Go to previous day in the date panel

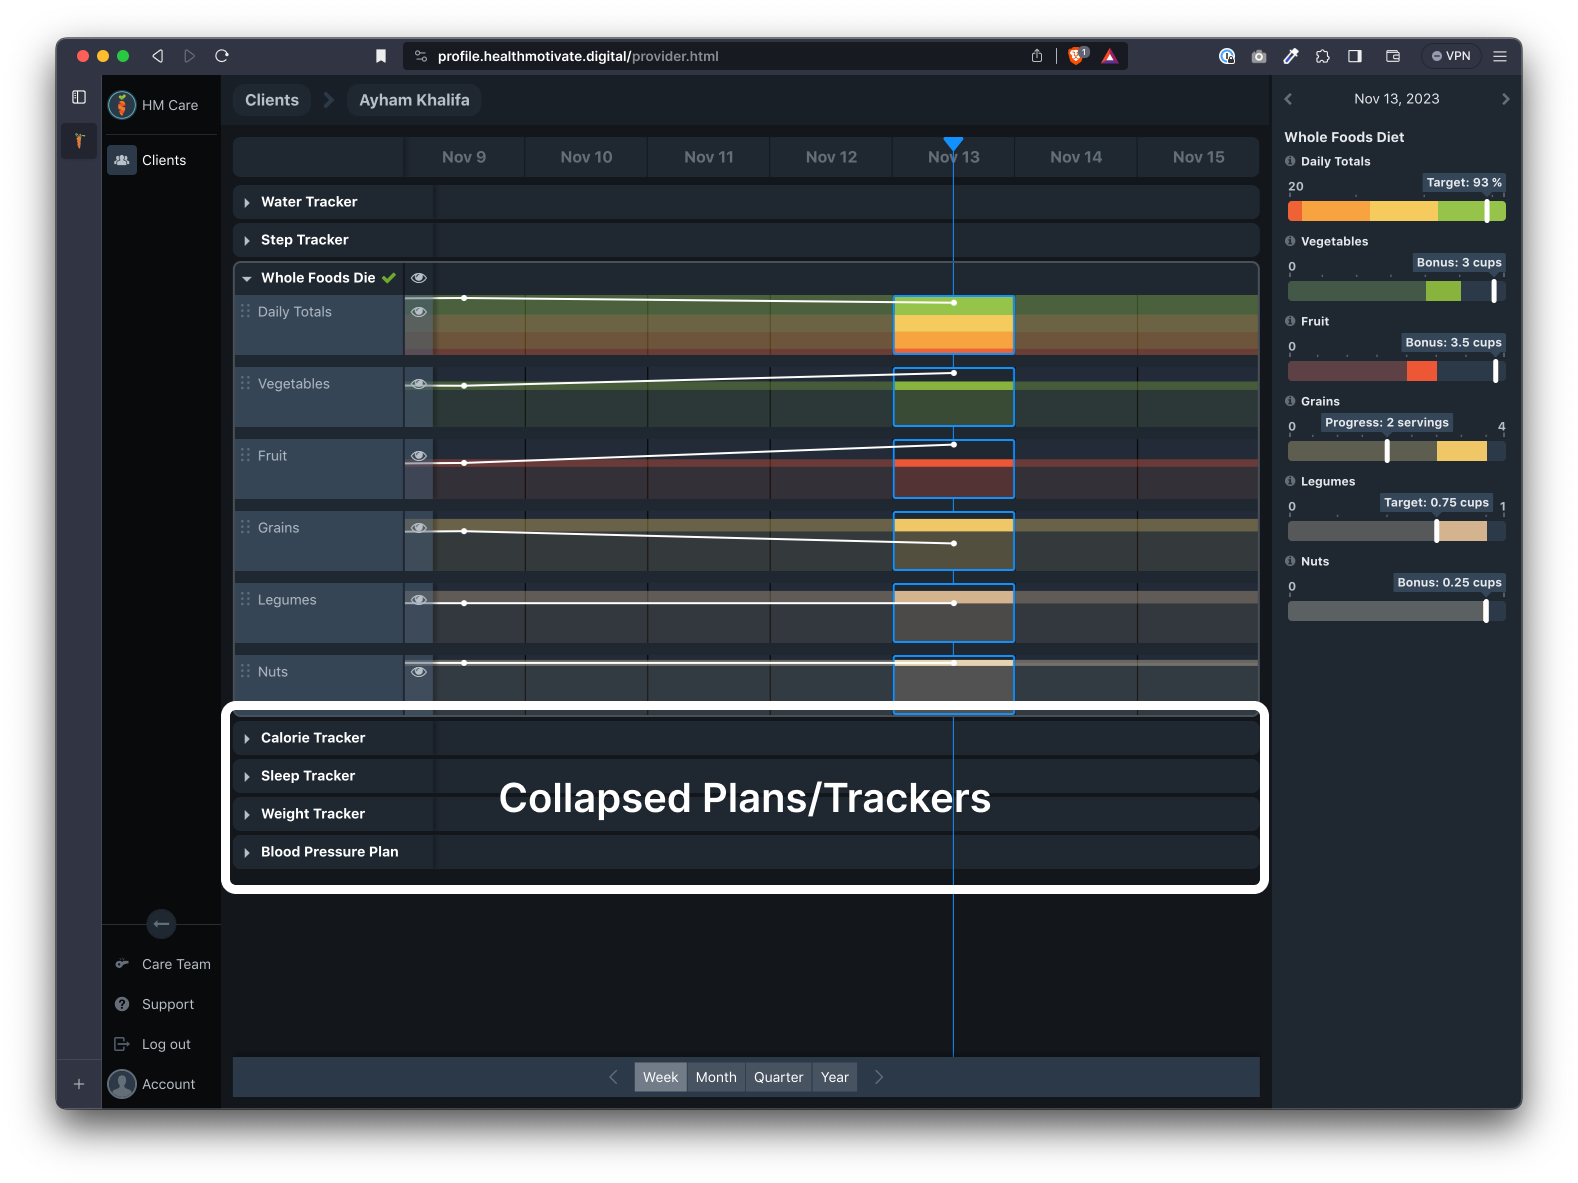tap(1288, 99)
